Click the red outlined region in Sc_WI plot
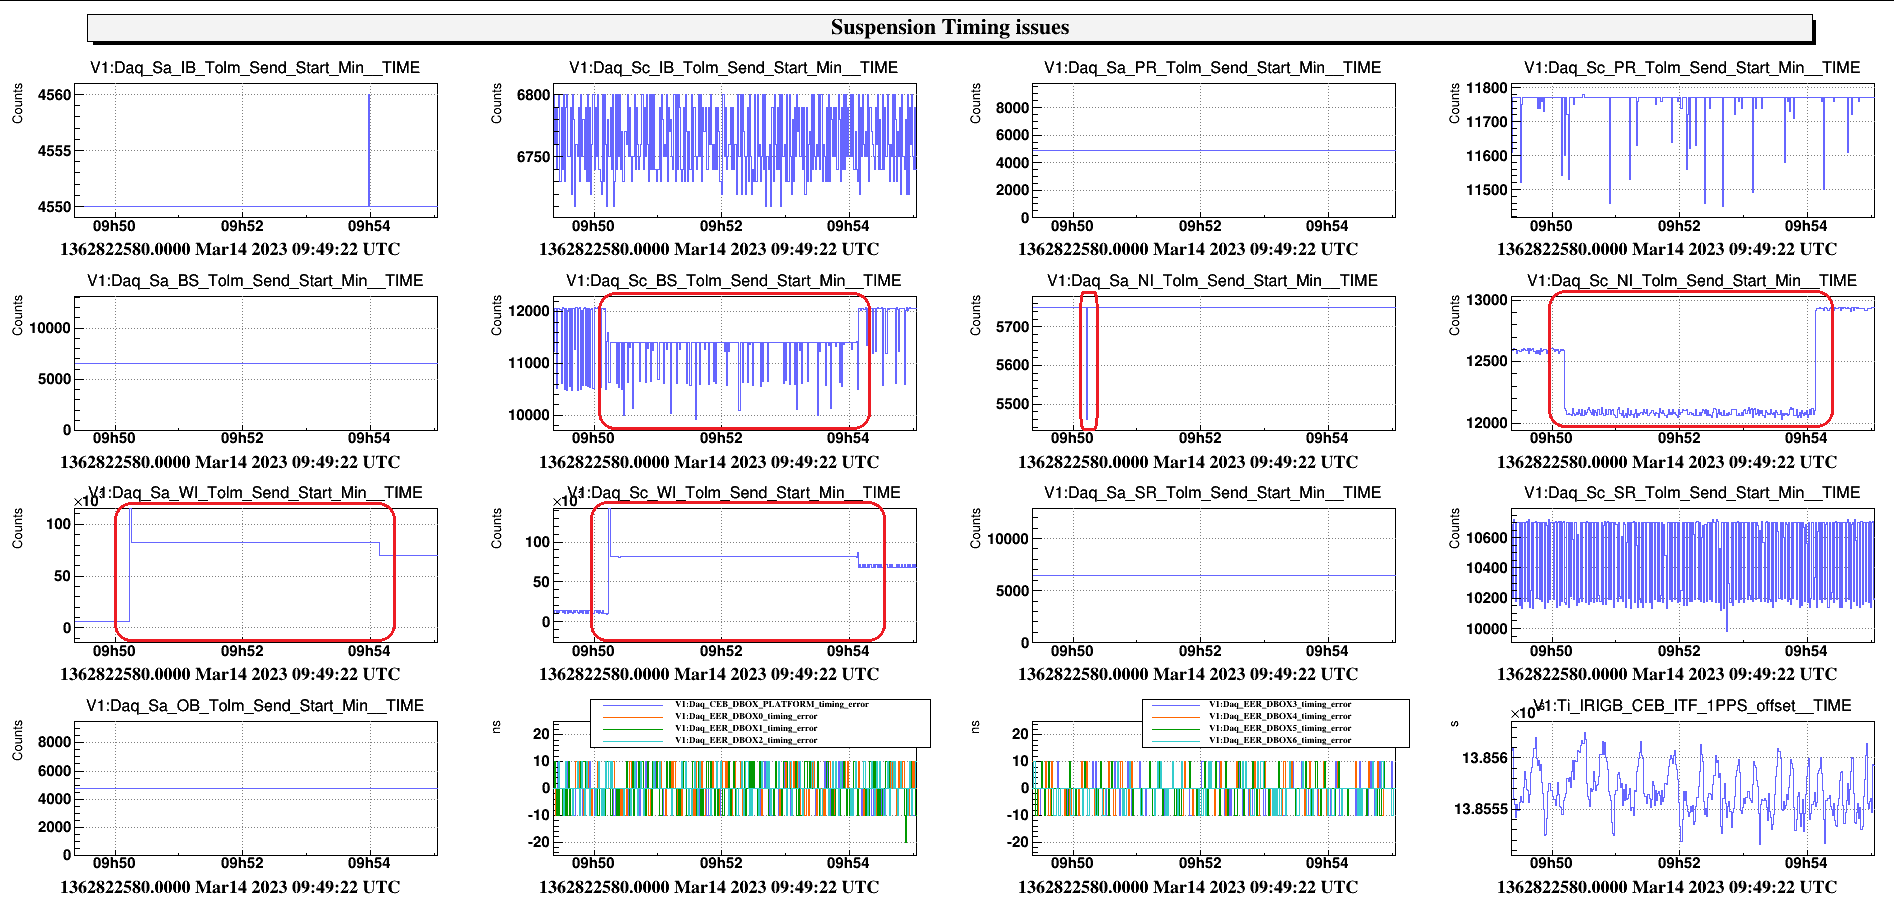The height and width of the screenshot is (898, 1894). coord(737,572)
